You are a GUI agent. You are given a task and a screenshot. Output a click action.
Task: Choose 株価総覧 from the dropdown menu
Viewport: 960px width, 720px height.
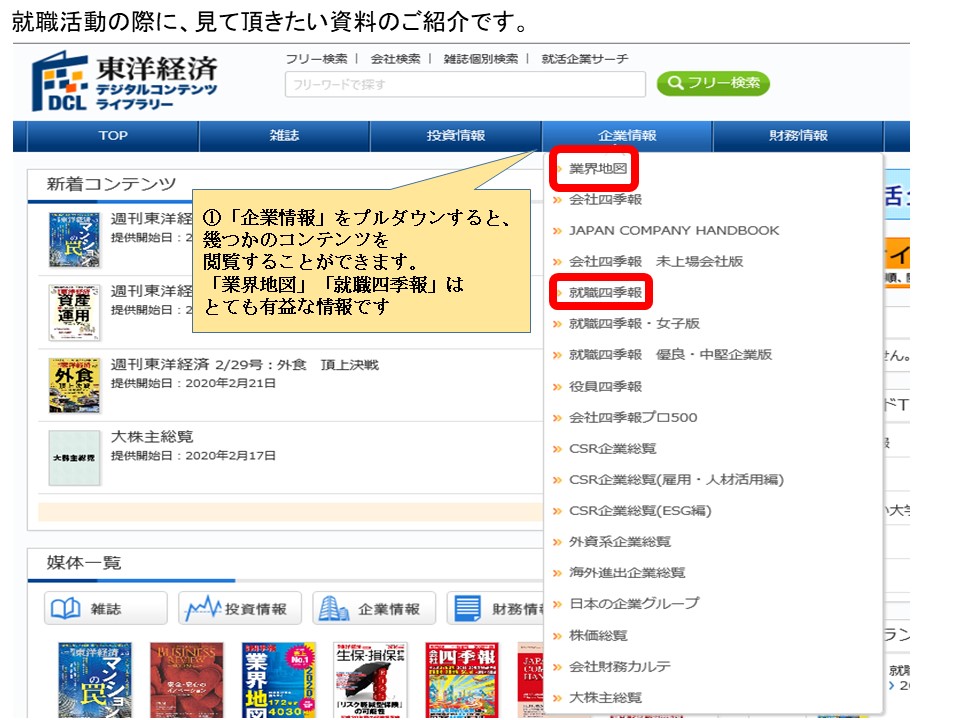[598, 636]
